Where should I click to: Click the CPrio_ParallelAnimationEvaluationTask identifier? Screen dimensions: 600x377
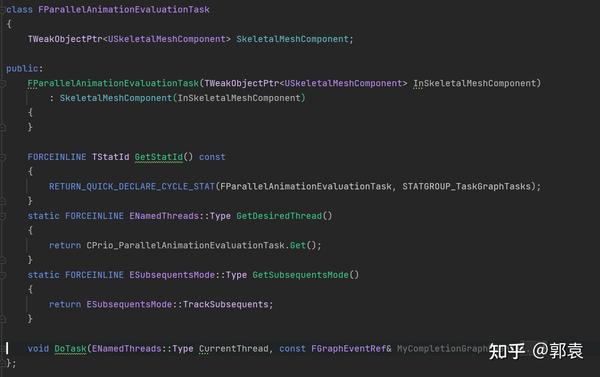point(185,245)
